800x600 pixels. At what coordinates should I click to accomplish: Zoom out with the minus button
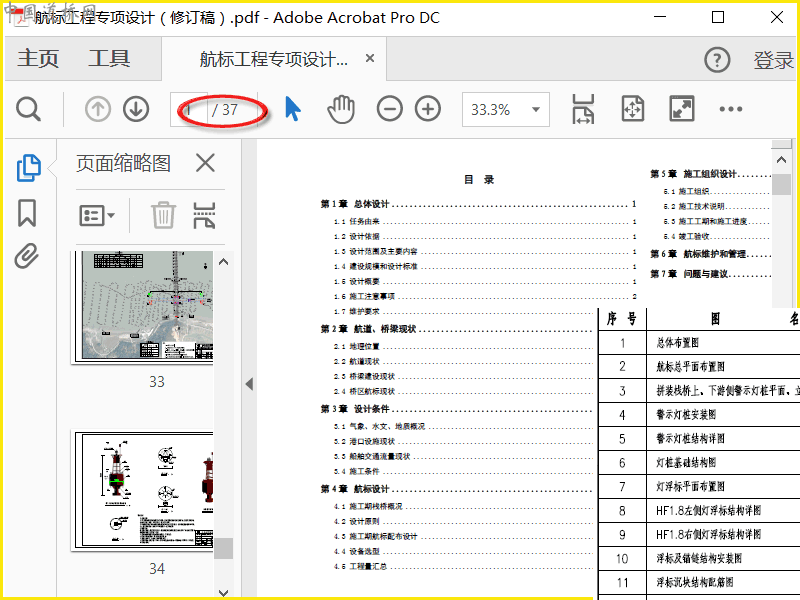tap(390, 109)
